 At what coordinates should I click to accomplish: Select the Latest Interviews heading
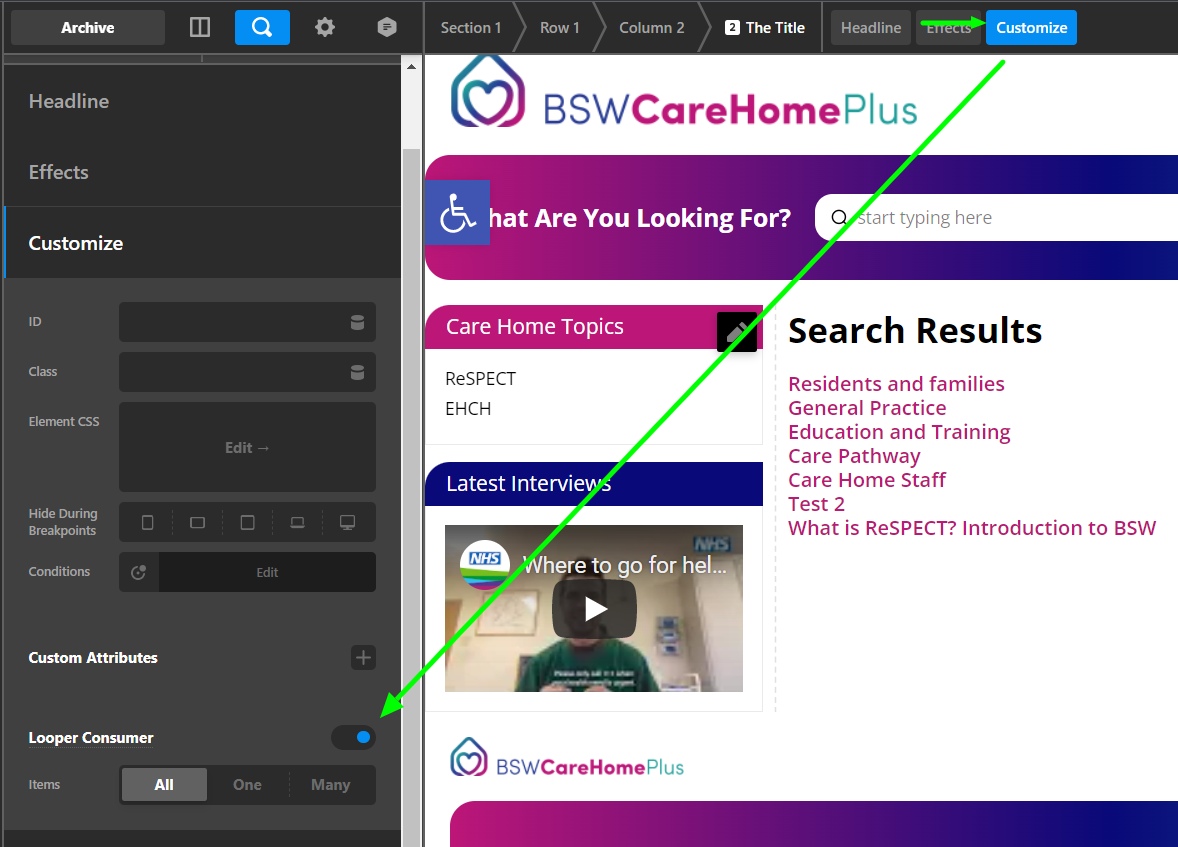coord(529,483)
